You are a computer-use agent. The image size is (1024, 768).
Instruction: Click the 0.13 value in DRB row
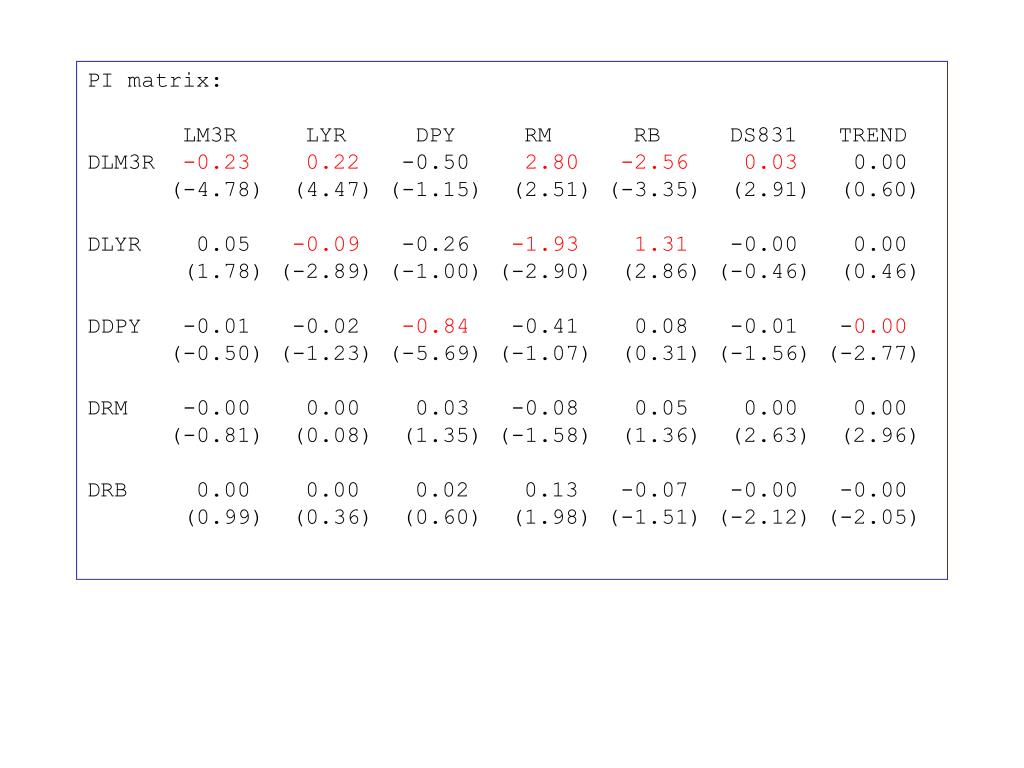point(551,490)
